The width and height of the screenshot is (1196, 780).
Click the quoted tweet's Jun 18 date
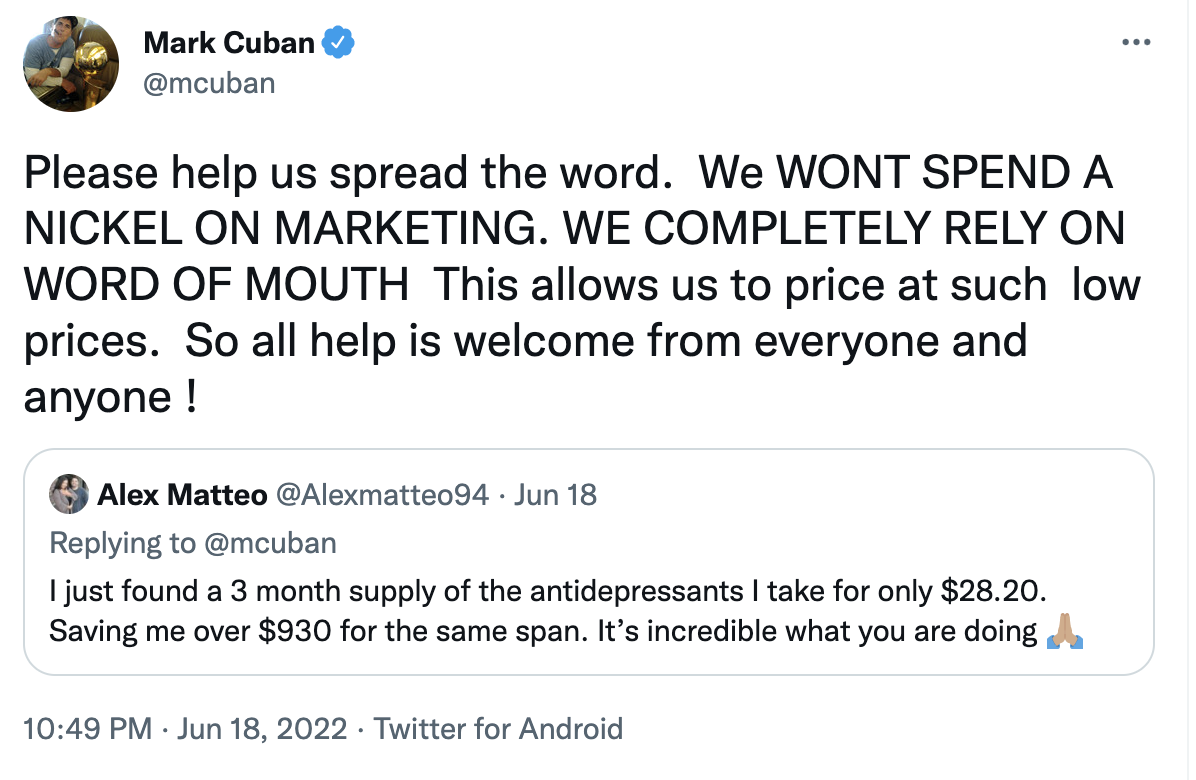[555, 494]
